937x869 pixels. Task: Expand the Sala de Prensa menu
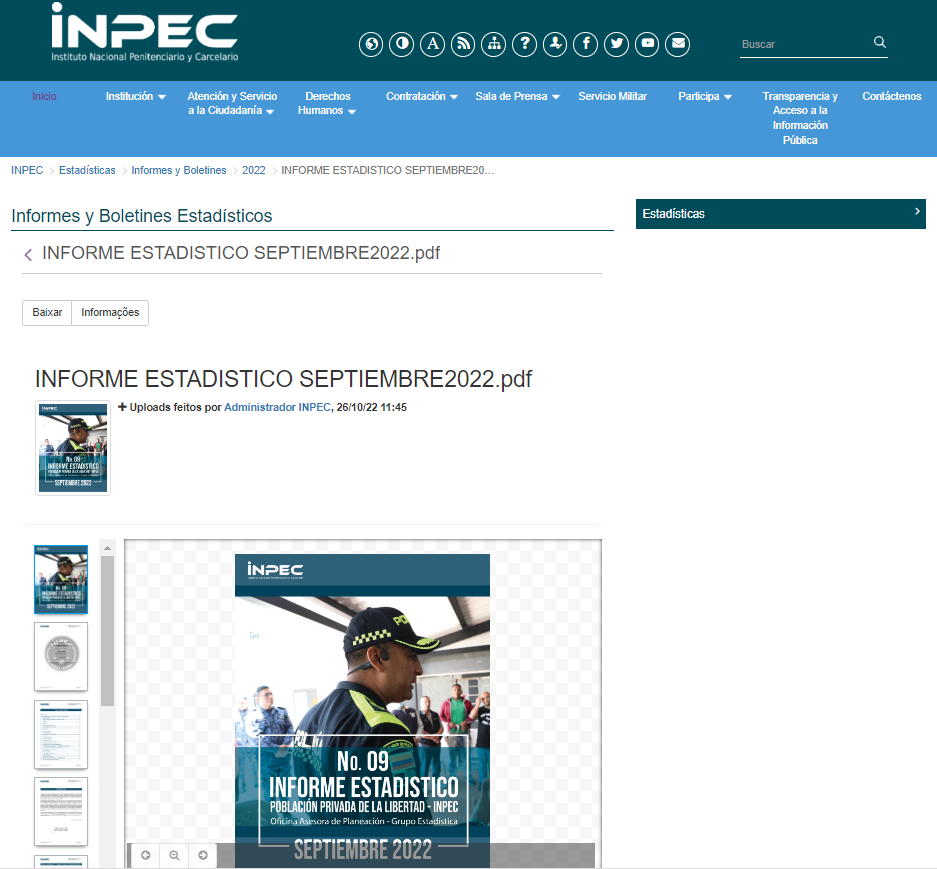pyautogui.click(x=517, y=97)
